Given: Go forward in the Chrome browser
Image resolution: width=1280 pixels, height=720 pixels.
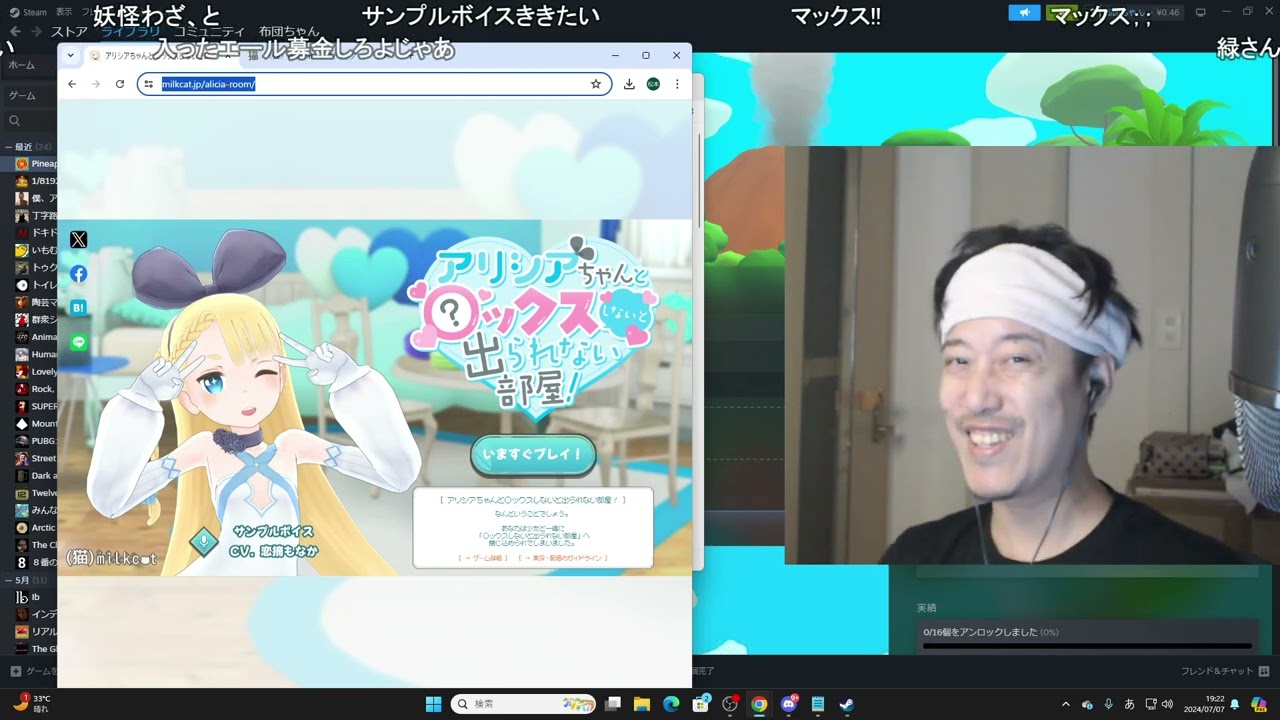Looking at the screenshot, I should (x=96, y=84).
